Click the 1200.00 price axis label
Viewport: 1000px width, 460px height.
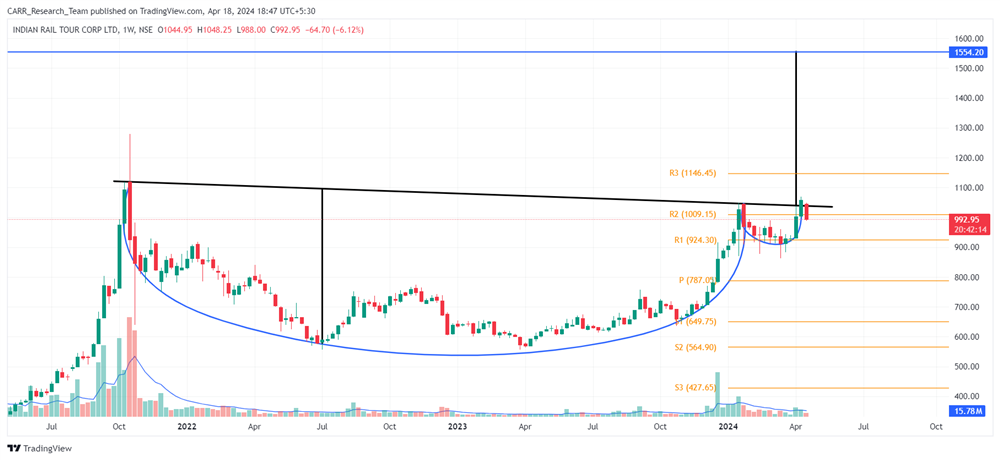970,158
